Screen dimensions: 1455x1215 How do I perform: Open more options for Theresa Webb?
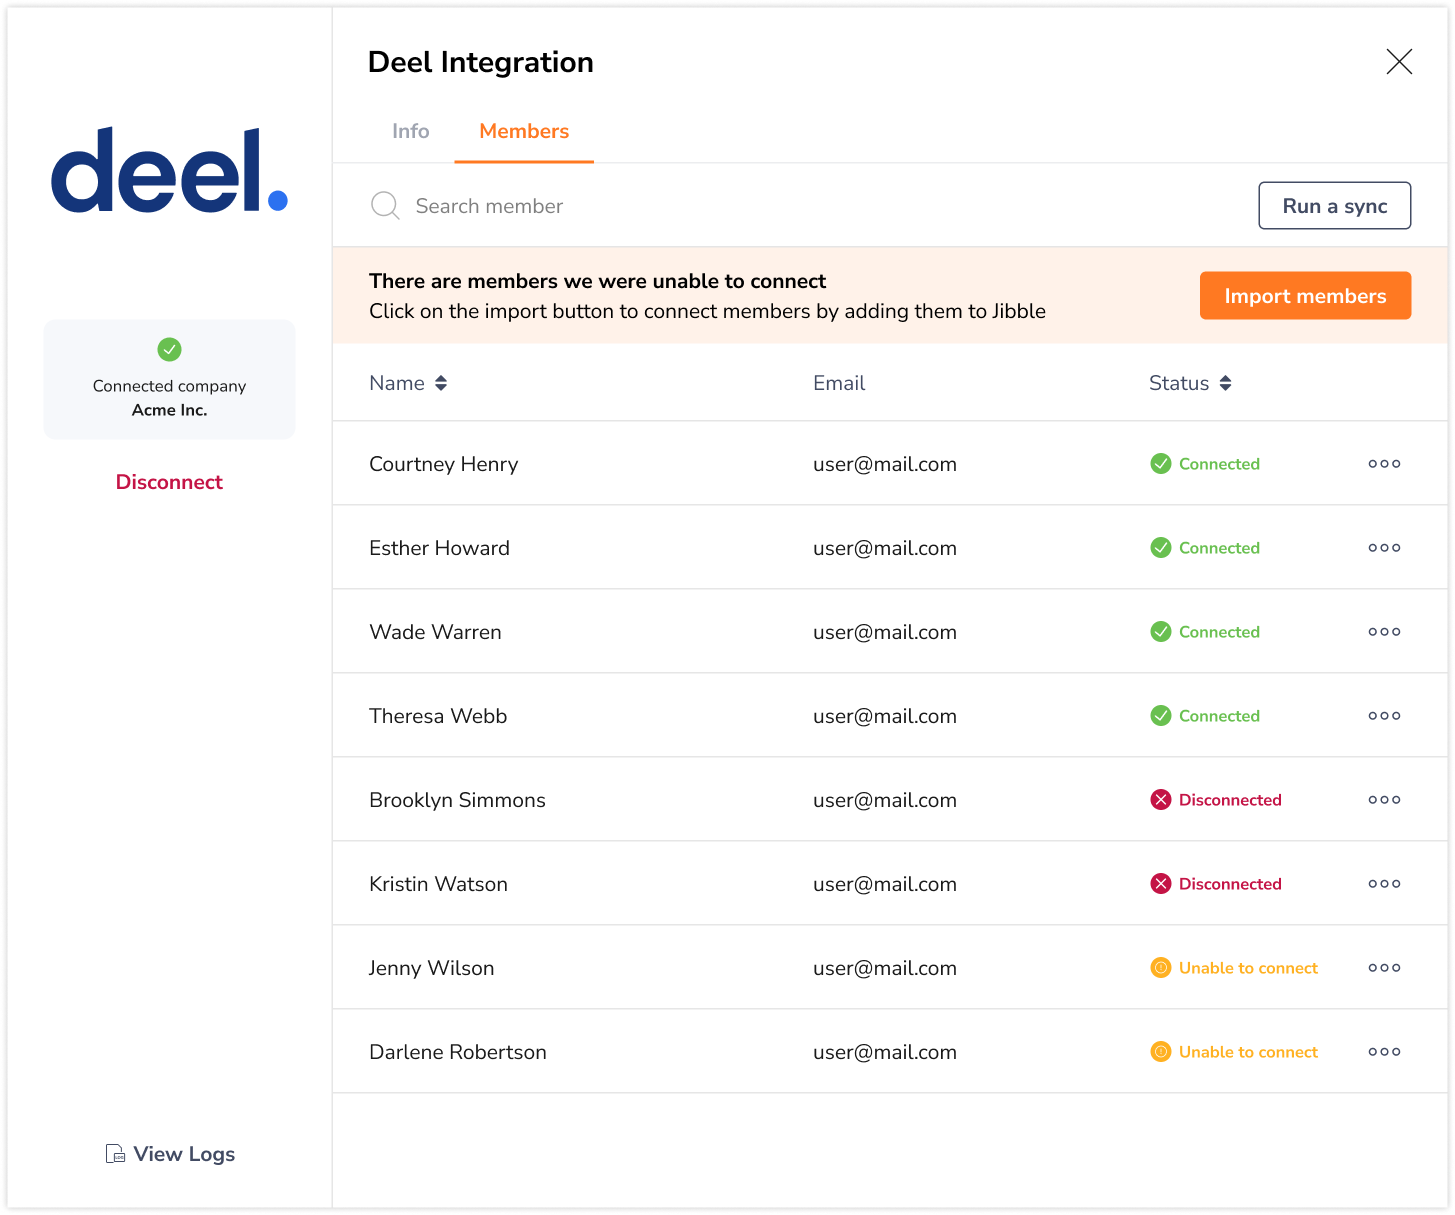tap(1384, 716)
